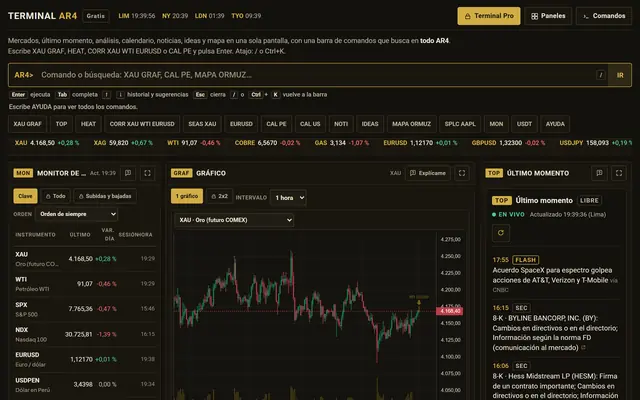Expand the Monitor panel to fullscreen

click(147, 173)
